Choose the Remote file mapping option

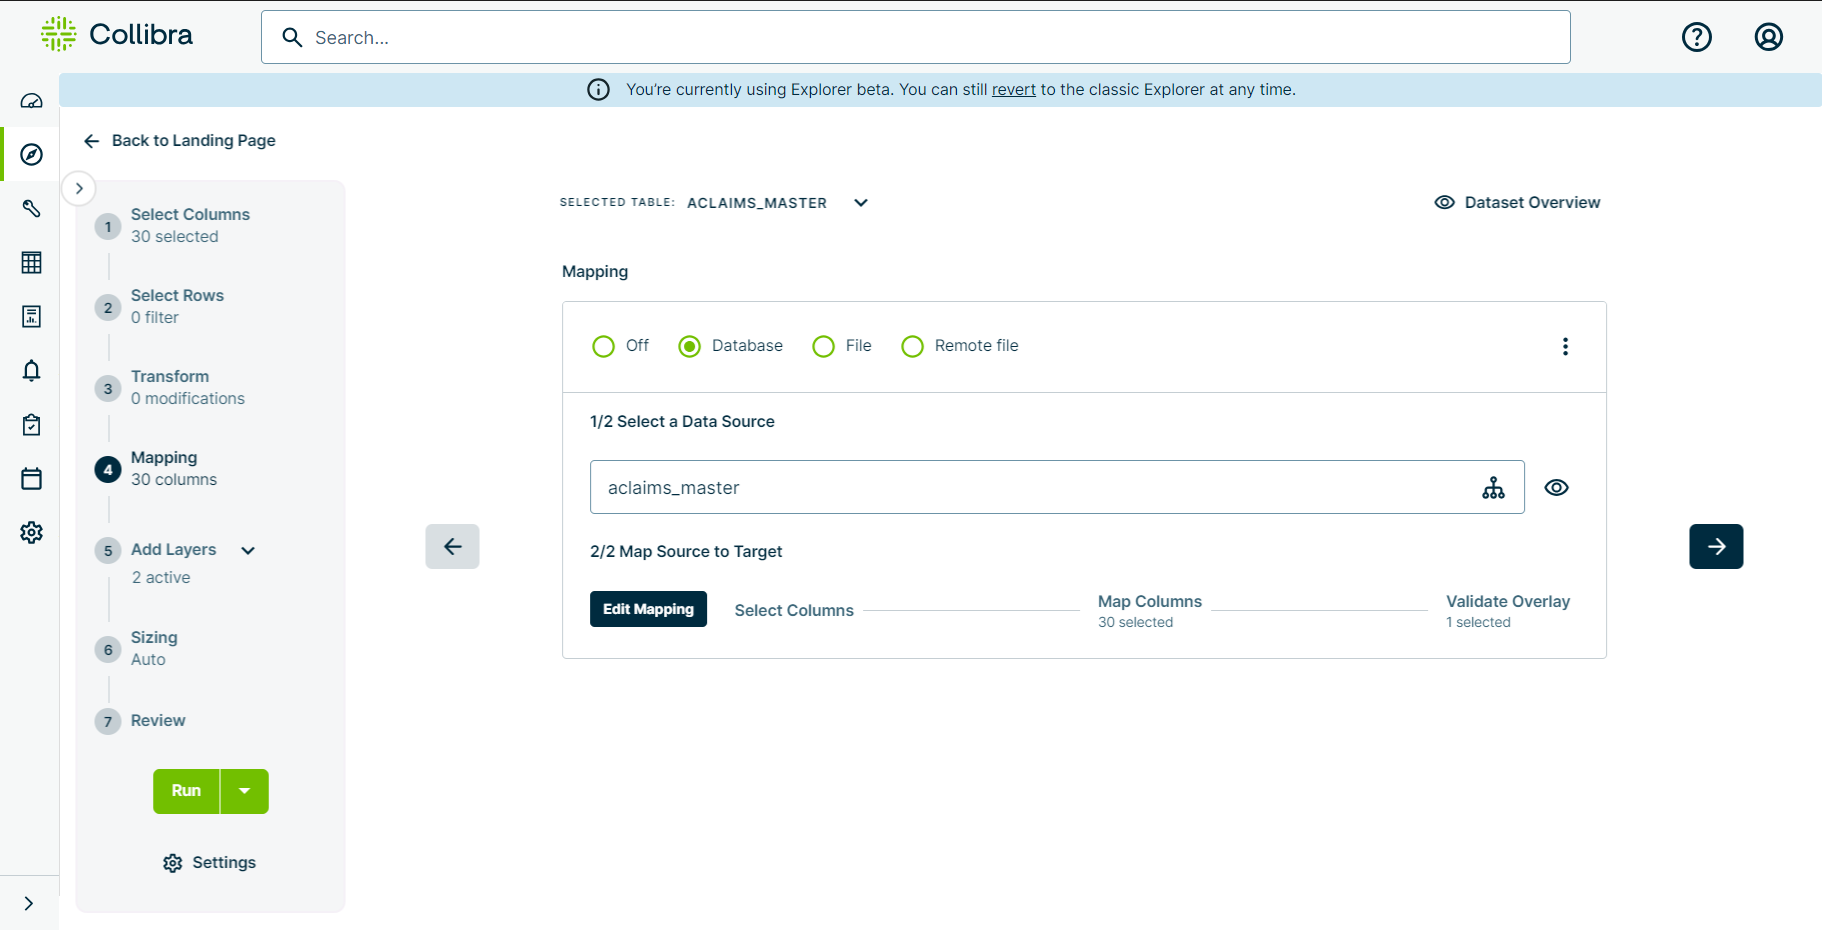[911, 346]
